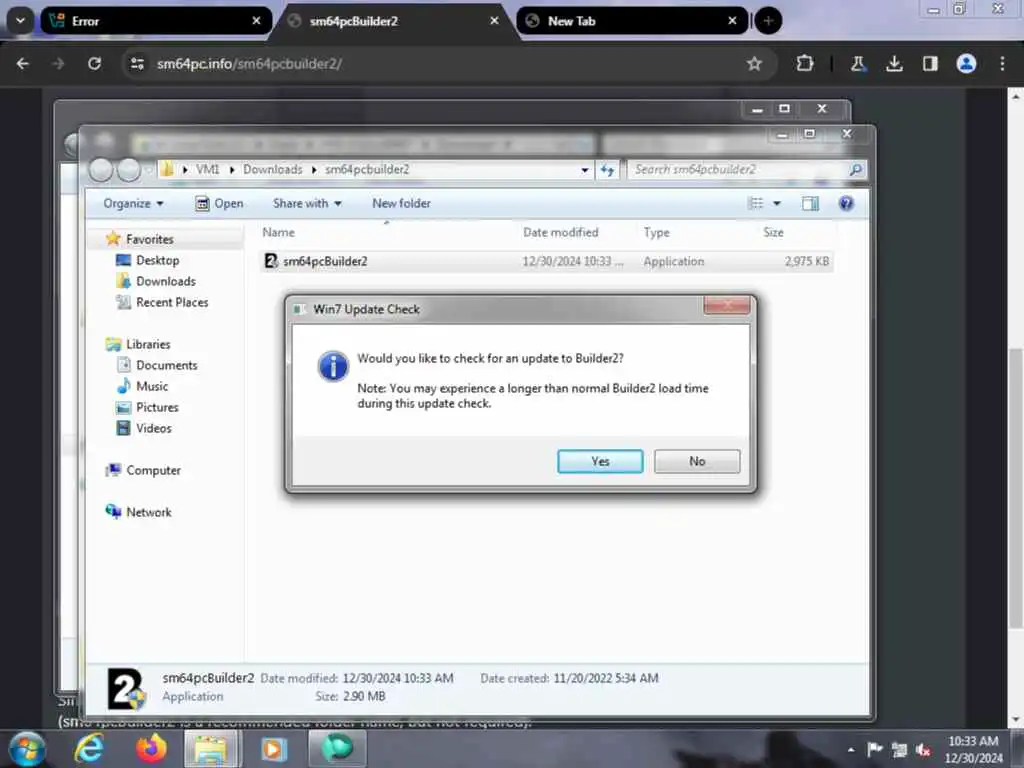Navigate to VM1 in breadcrumb
This screenshot has height=768, width=1024.
click(208, 170)
